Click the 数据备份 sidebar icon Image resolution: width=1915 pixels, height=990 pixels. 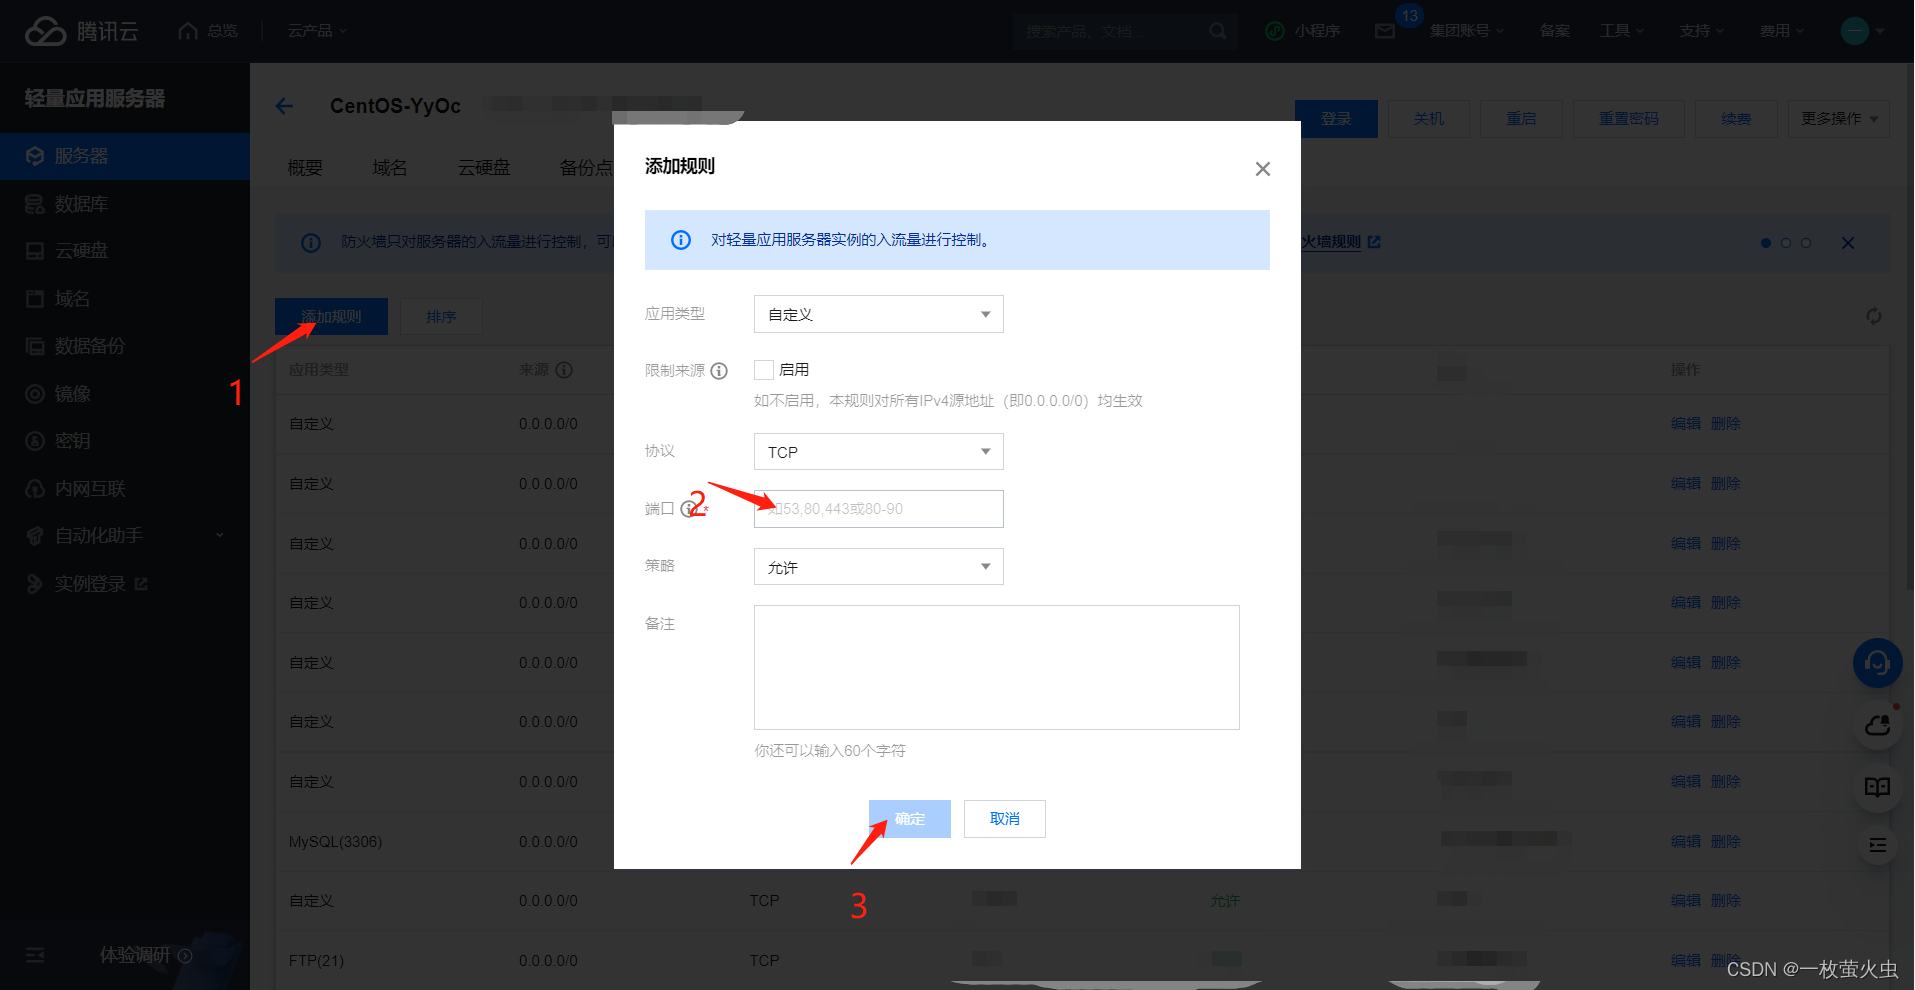pos(35,346)
